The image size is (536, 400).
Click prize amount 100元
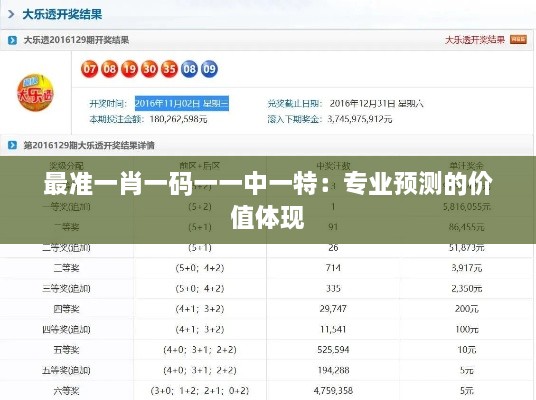click(467, 330)
